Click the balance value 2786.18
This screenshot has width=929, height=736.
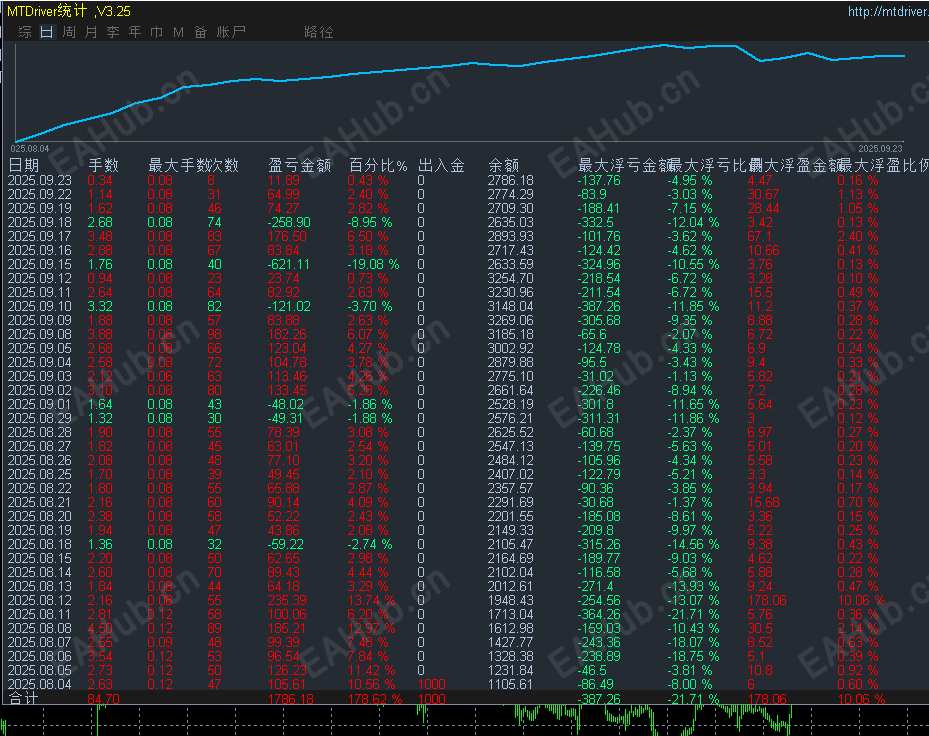coord(511,180)
